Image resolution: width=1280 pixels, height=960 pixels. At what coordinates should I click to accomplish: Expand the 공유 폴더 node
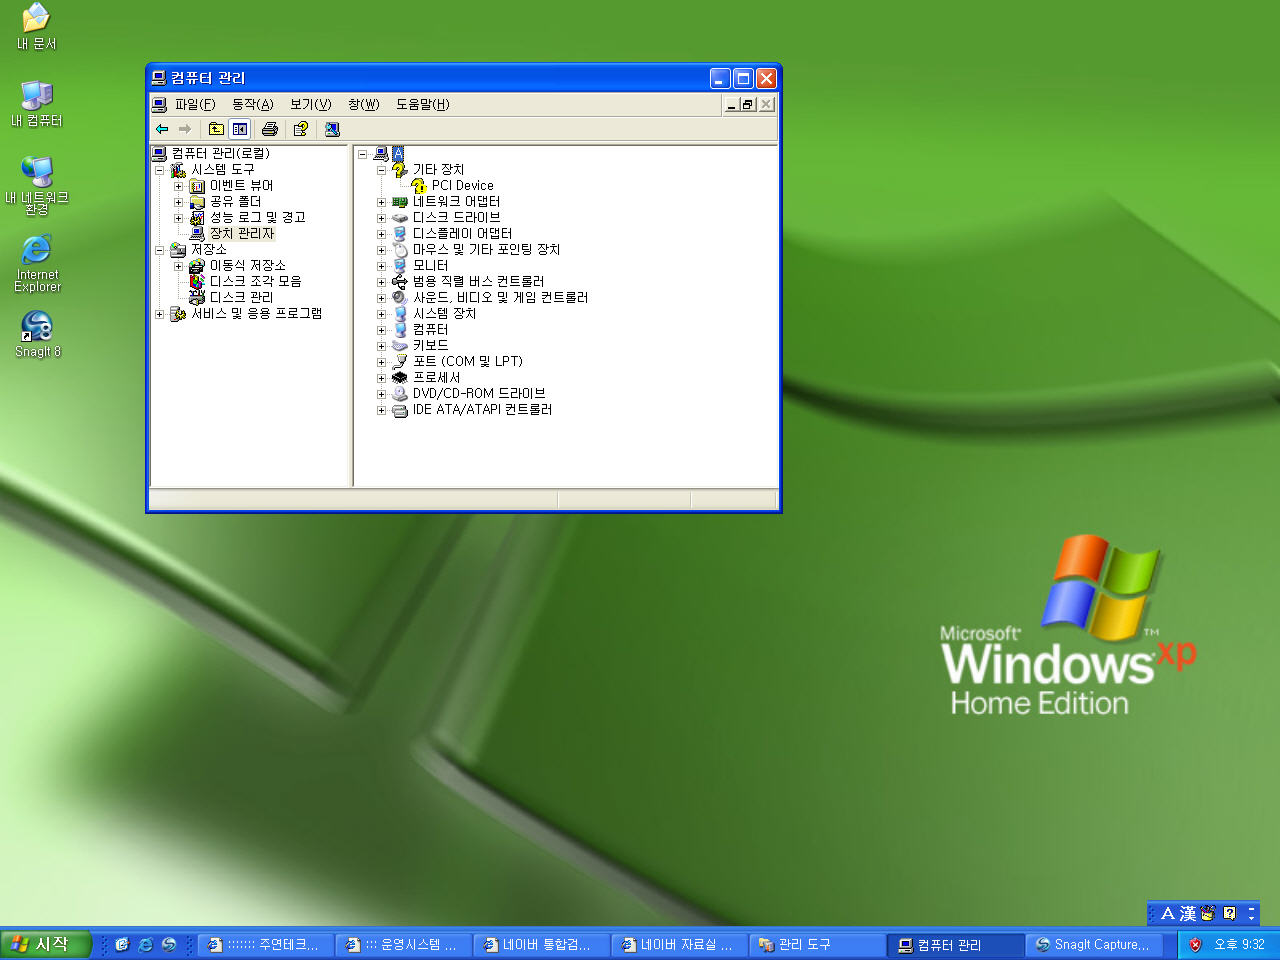[178, 202]
